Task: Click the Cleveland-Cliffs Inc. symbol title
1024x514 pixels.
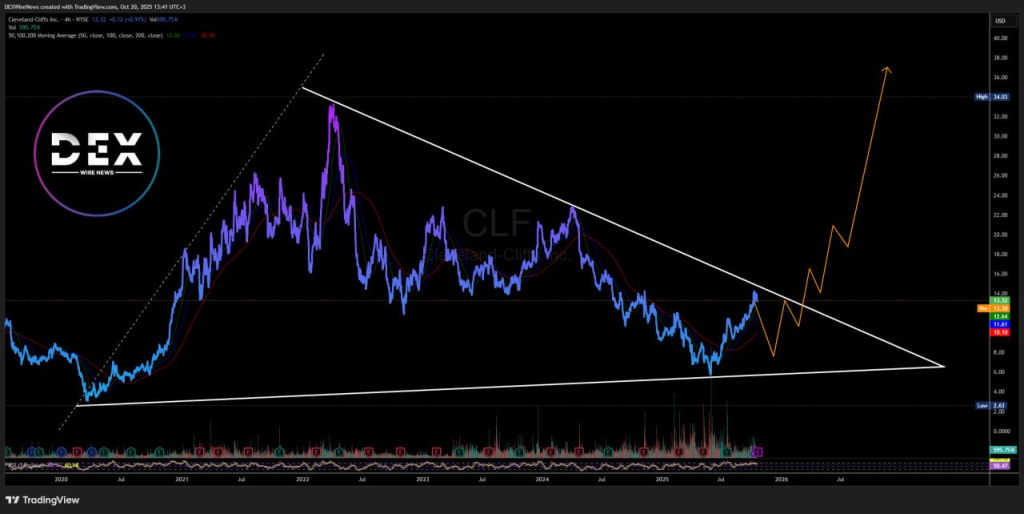Action: 40,20
